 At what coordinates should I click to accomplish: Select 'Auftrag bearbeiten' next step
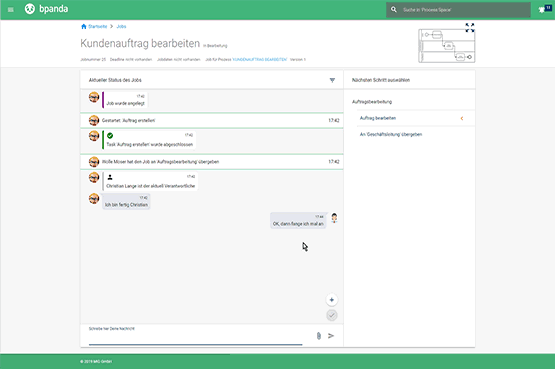click(378, 118)
